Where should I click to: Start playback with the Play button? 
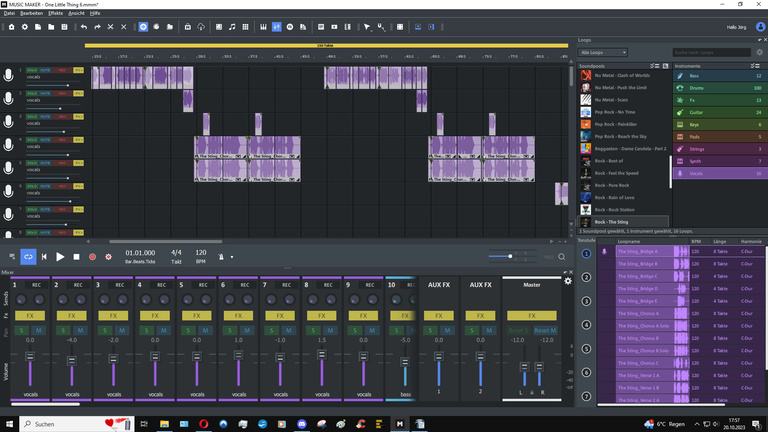click(x=60, y=257)
